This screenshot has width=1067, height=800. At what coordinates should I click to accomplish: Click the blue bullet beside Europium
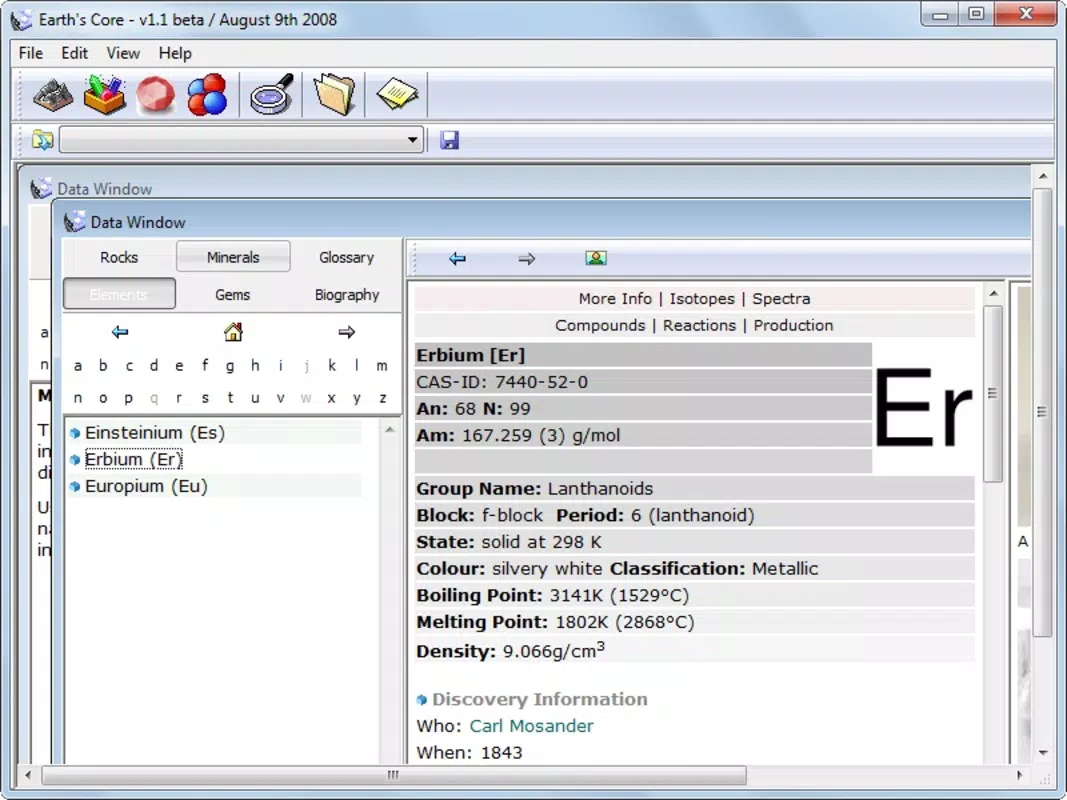tap(75, 486)
